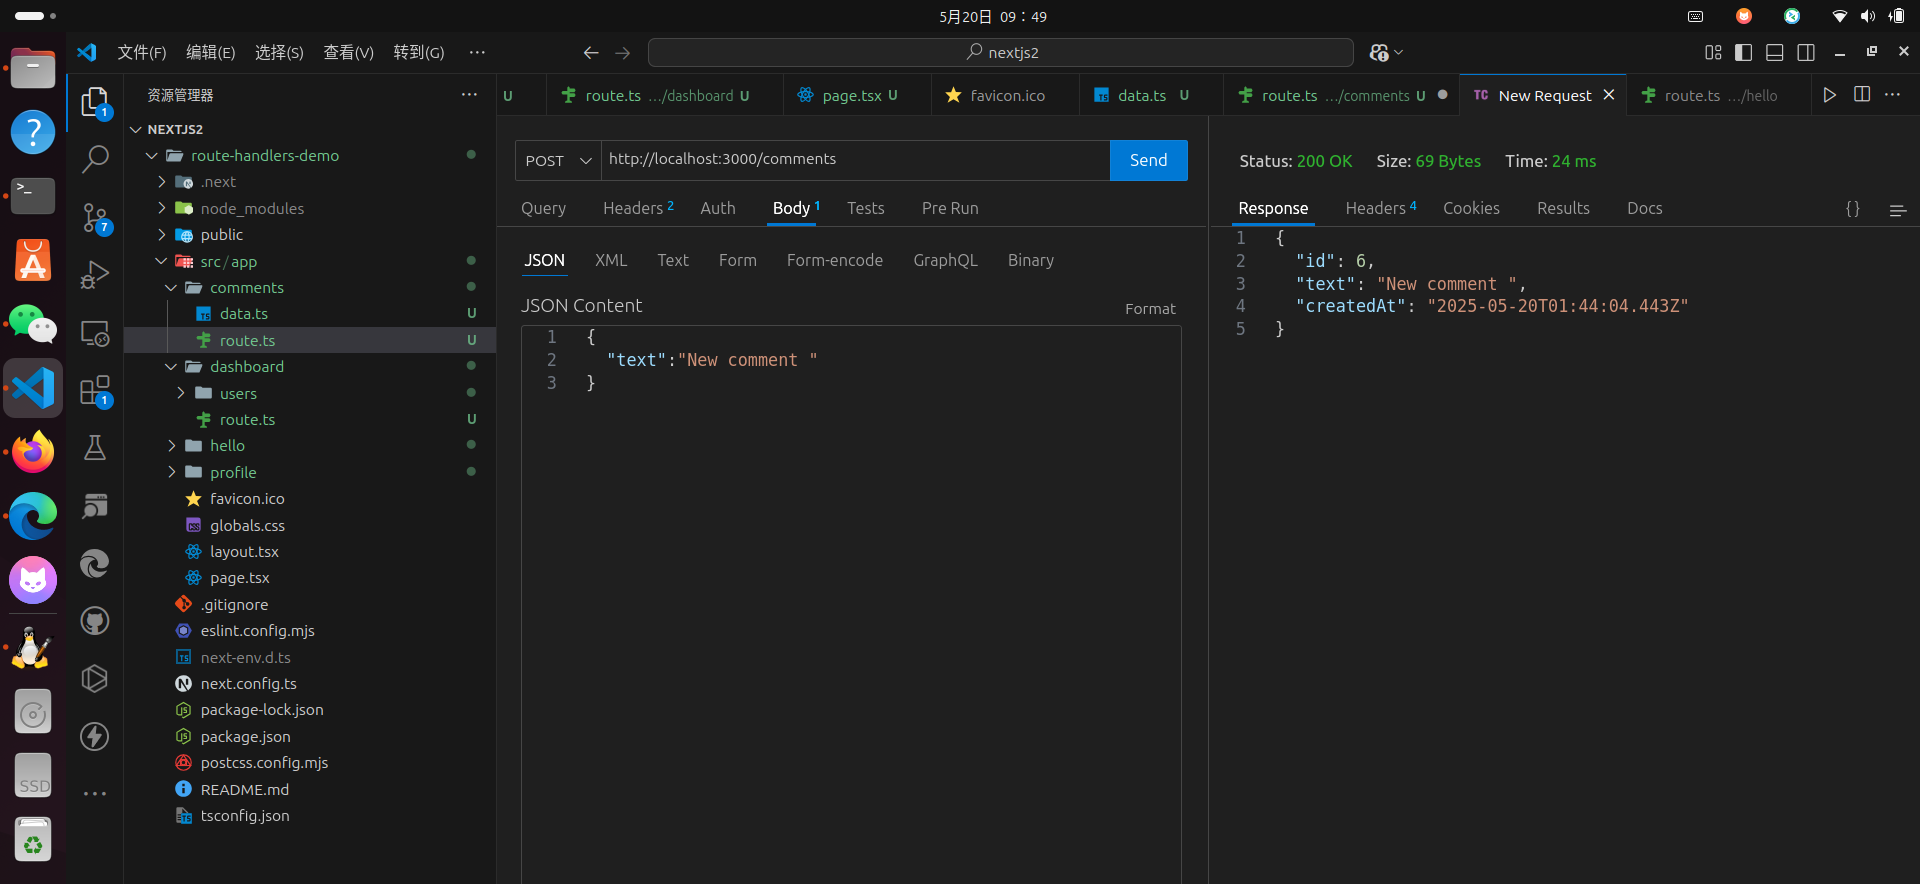
Task: Open Firefox from the Ubuntu dock
Action: pyautogui.click(x=33, y=452)
